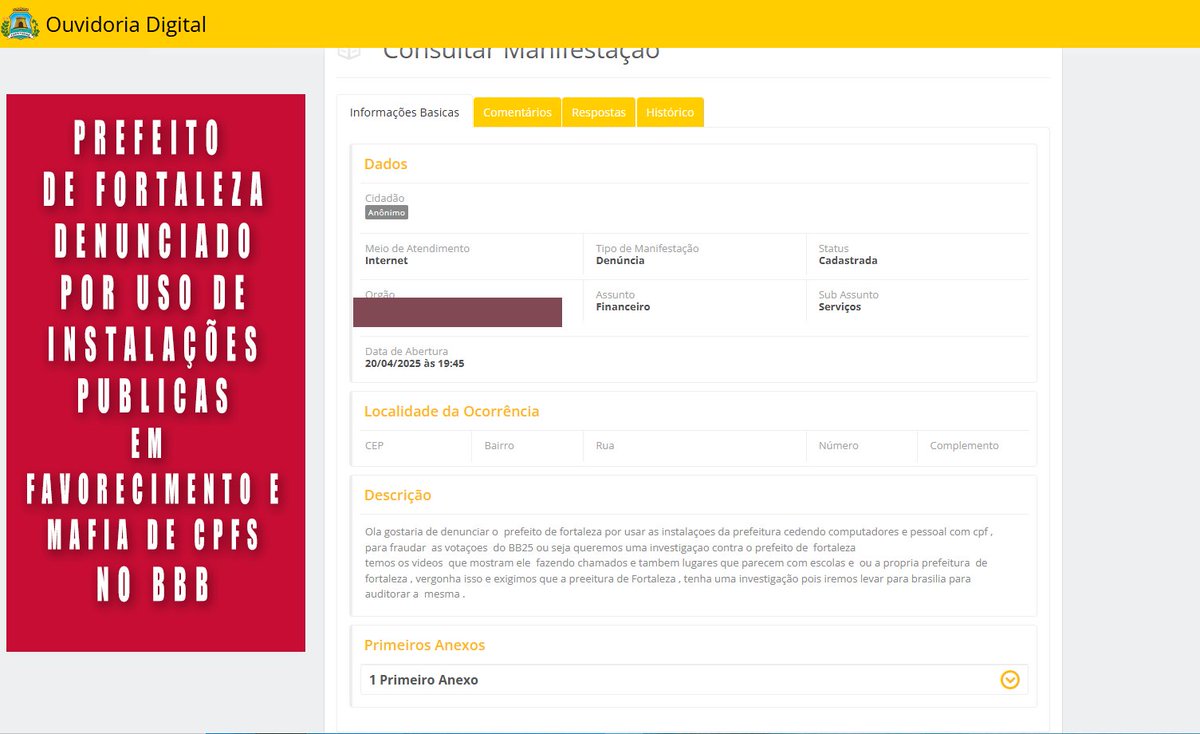Click the complaint description paragraph text
Image resolution: width=1200 pixels, height=734 pixels.
[x=678, y=562]
